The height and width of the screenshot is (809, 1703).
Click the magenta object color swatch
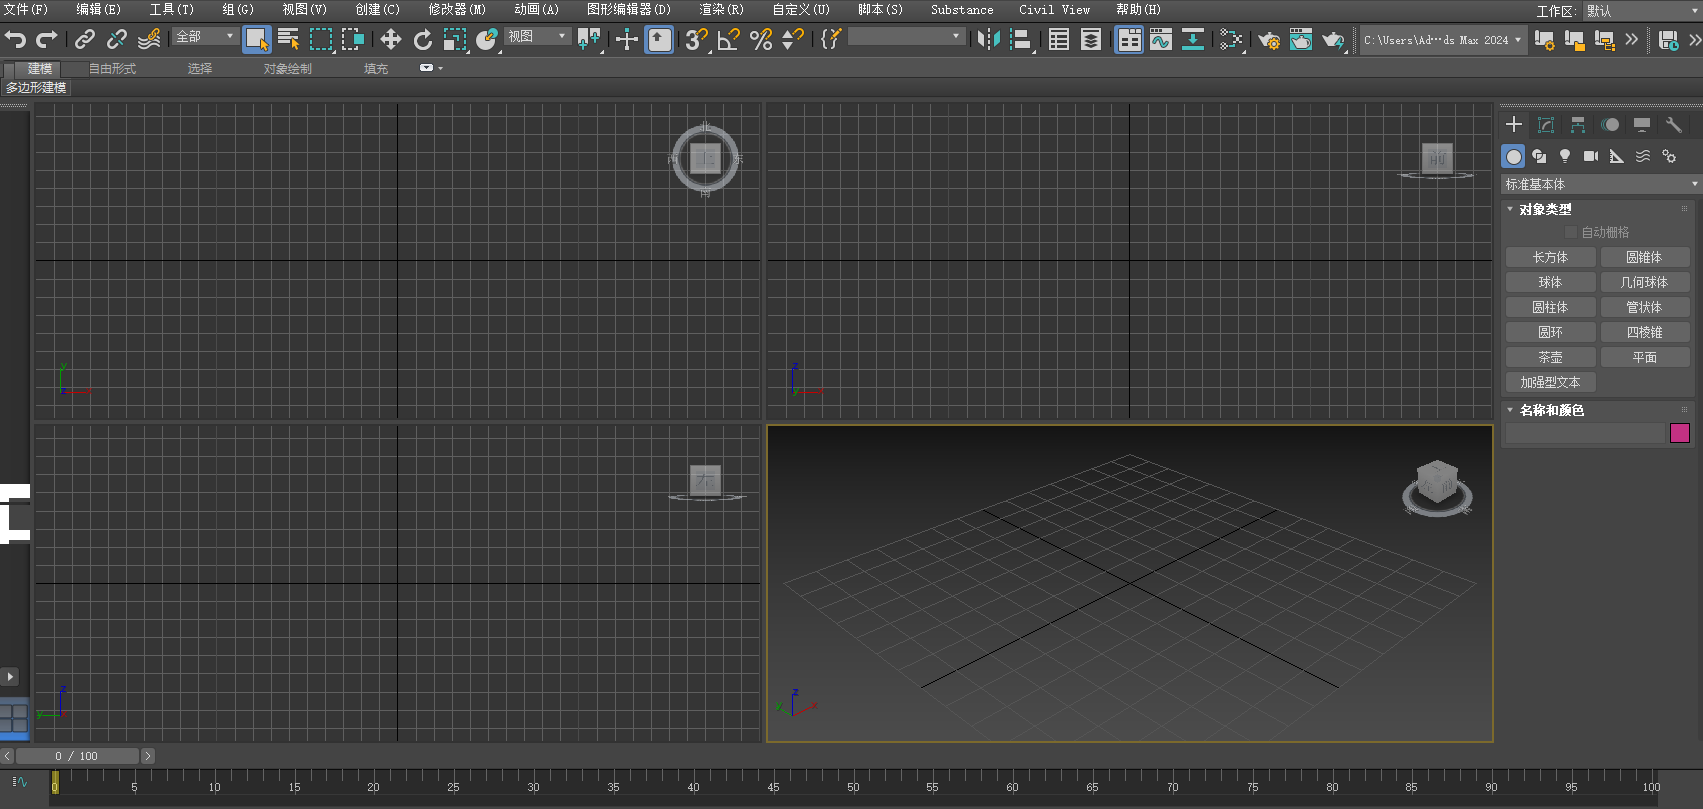1680,433
